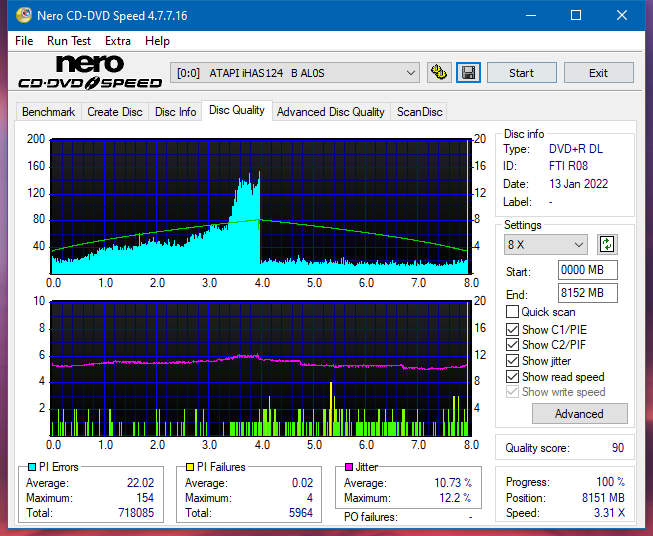Screen dimensions: 653x536
Task: Close the Nero CD-DVD Speed window
Action: pos(622,15)
